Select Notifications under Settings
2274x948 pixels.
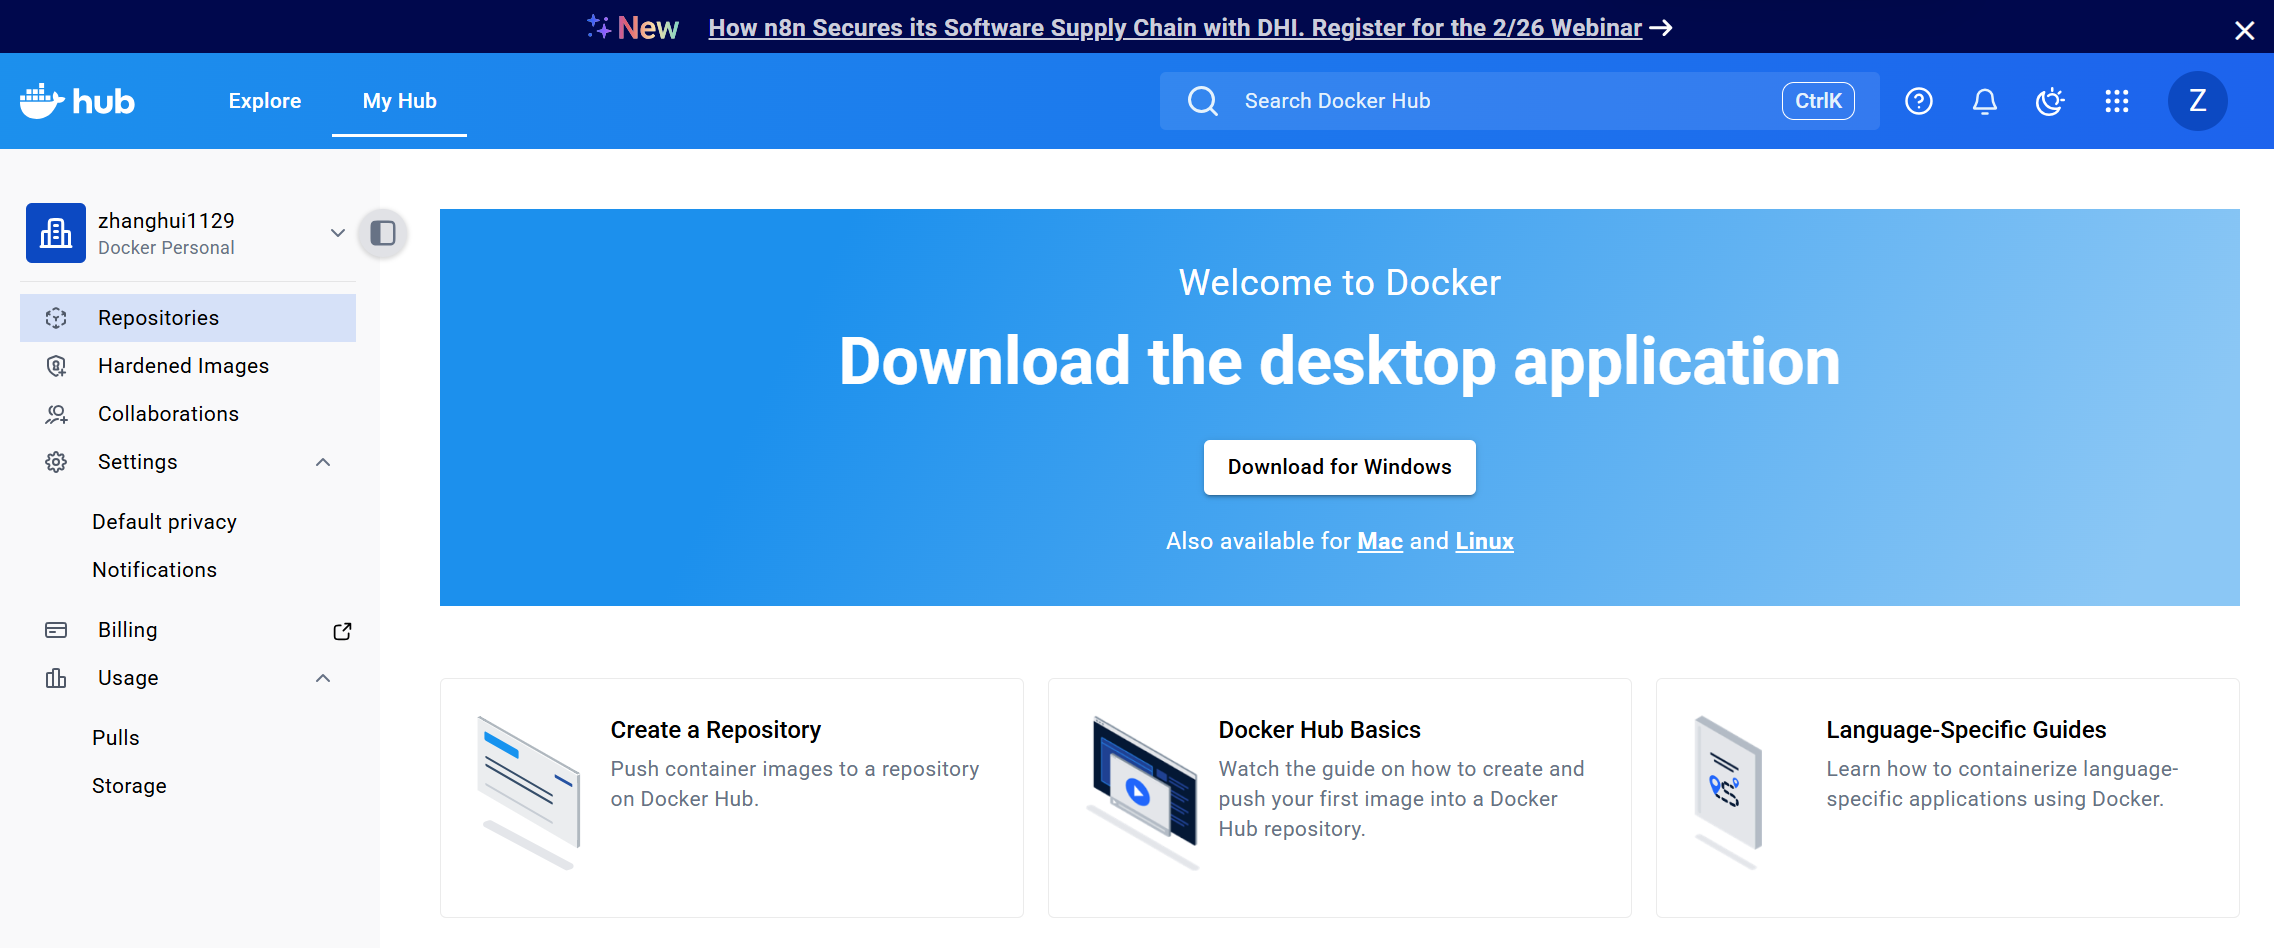(x=155, y=570)
